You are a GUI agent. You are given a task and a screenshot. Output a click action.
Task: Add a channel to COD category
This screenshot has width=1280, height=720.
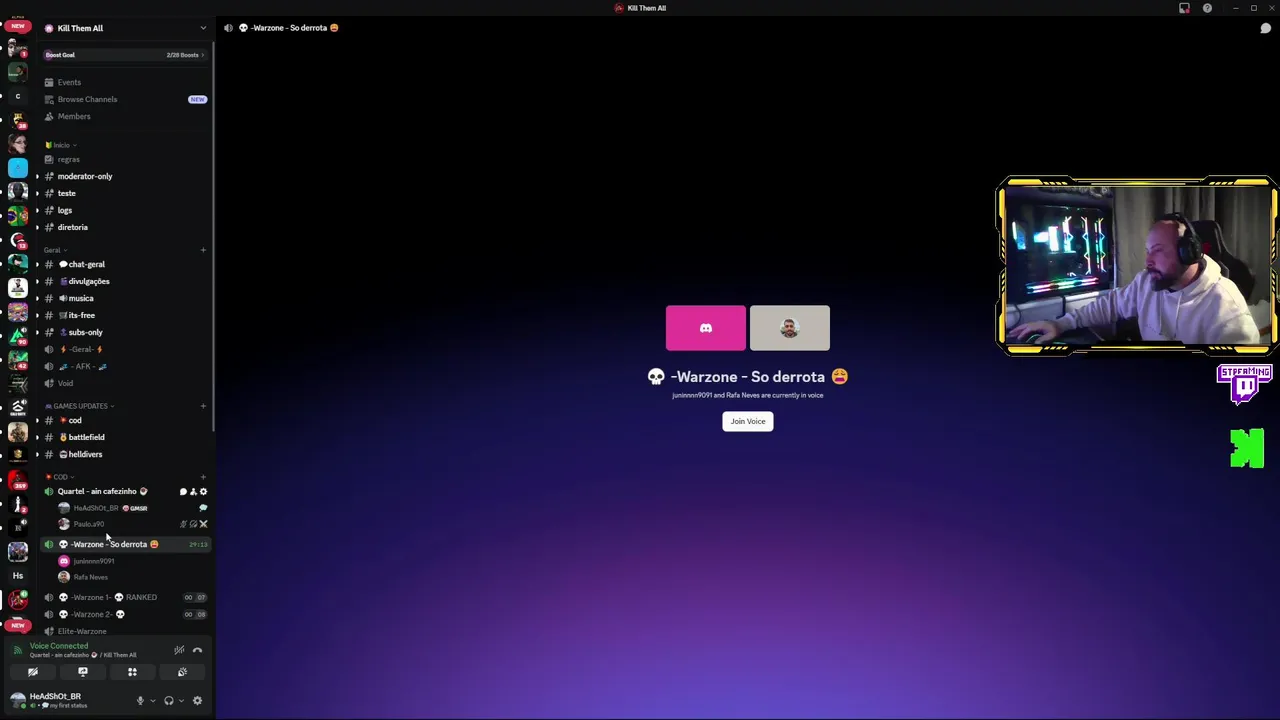(203, 477)
